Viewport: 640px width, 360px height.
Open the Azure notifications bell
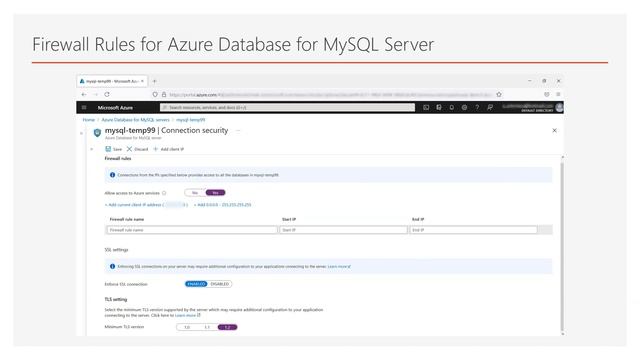pos(451,107)
